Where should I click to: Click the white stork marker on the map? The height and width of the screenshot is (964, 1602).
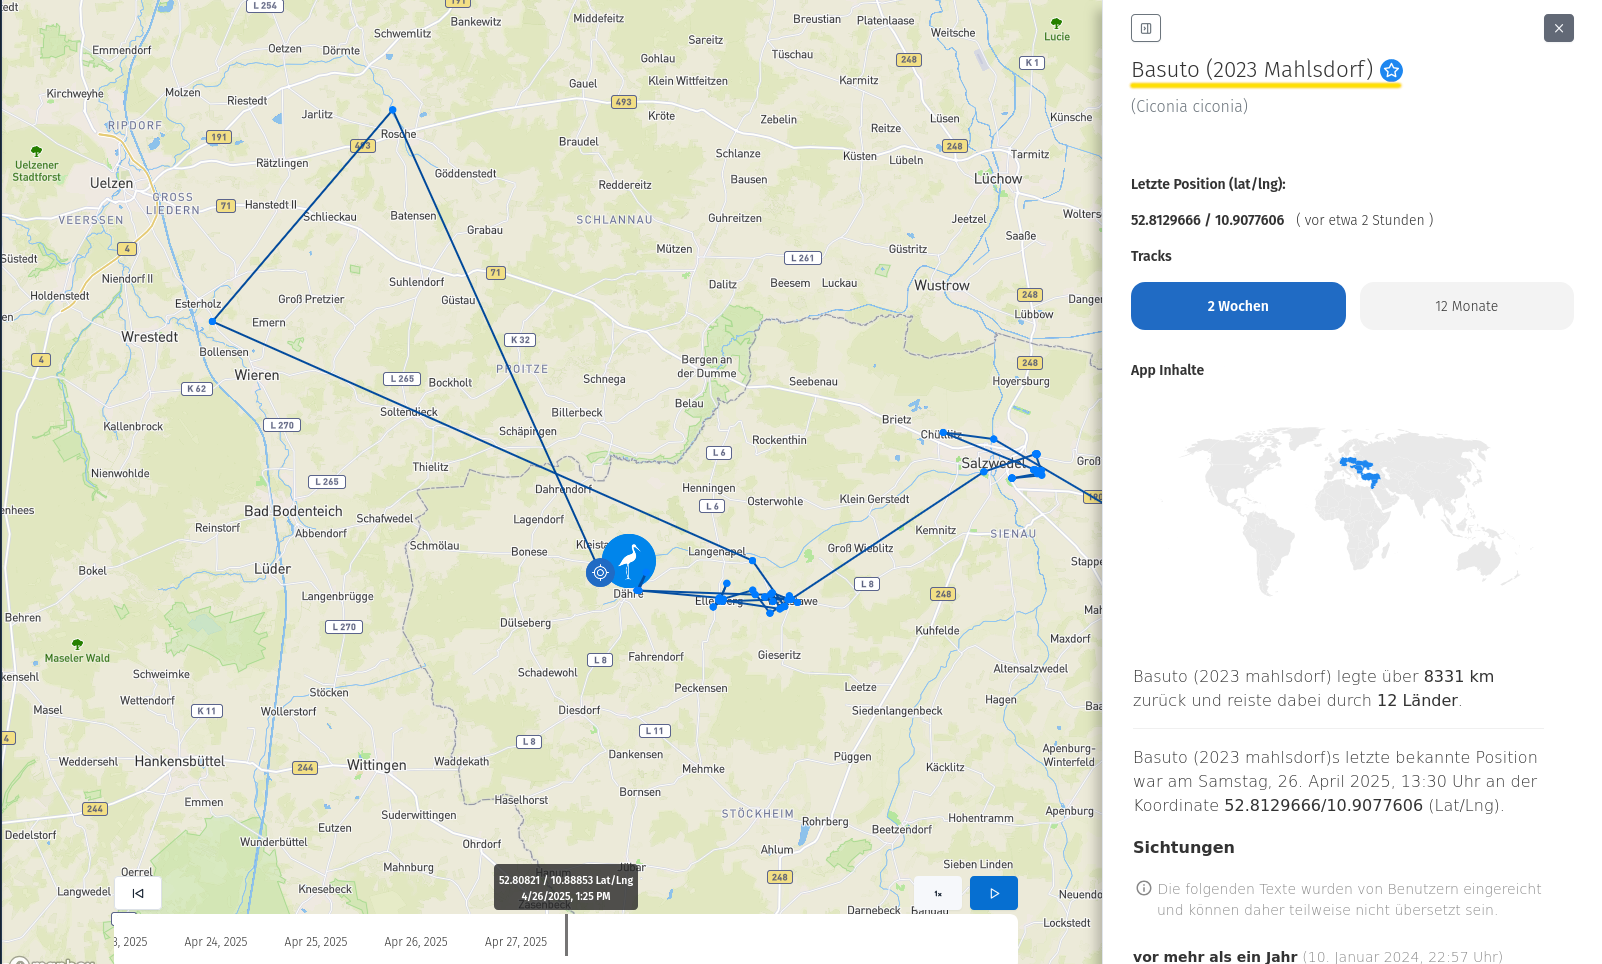pos(629,561)
